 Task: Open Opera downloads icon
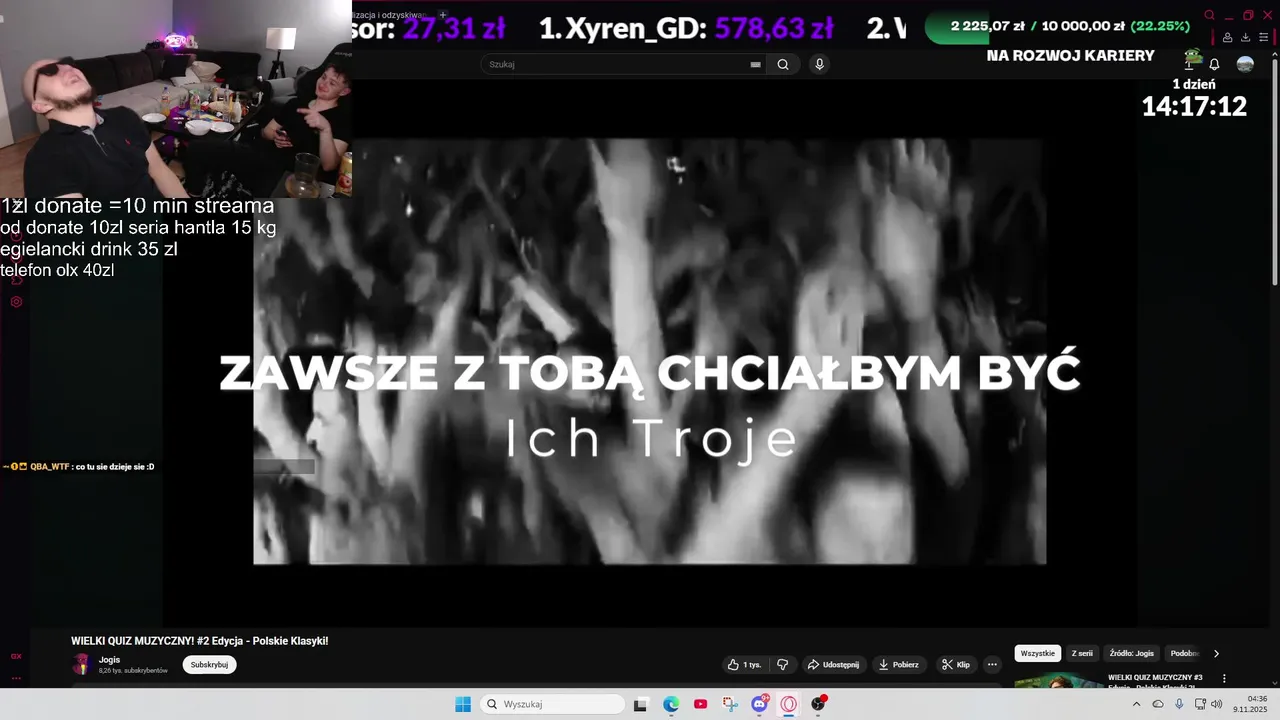(x=1245, y=38)
